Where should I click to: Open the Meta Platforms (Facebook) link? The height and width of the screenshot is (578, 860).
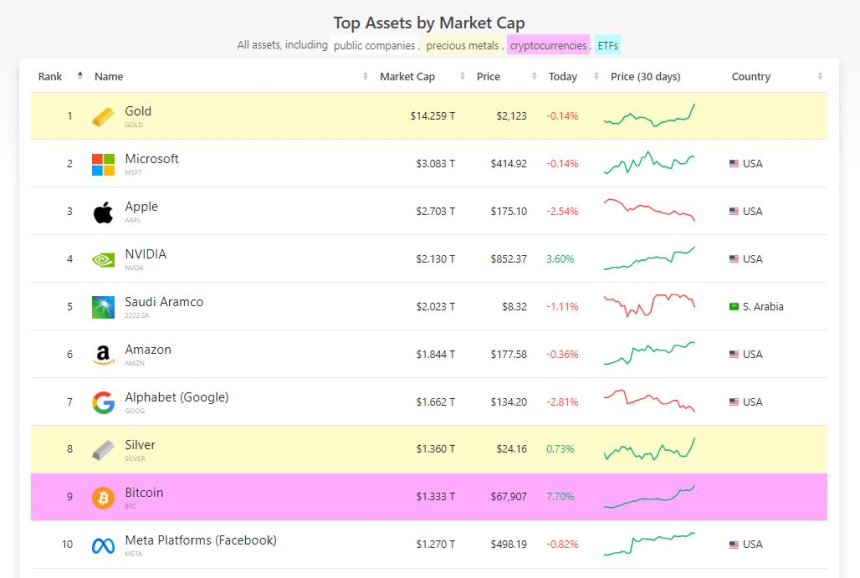(200, 540)
